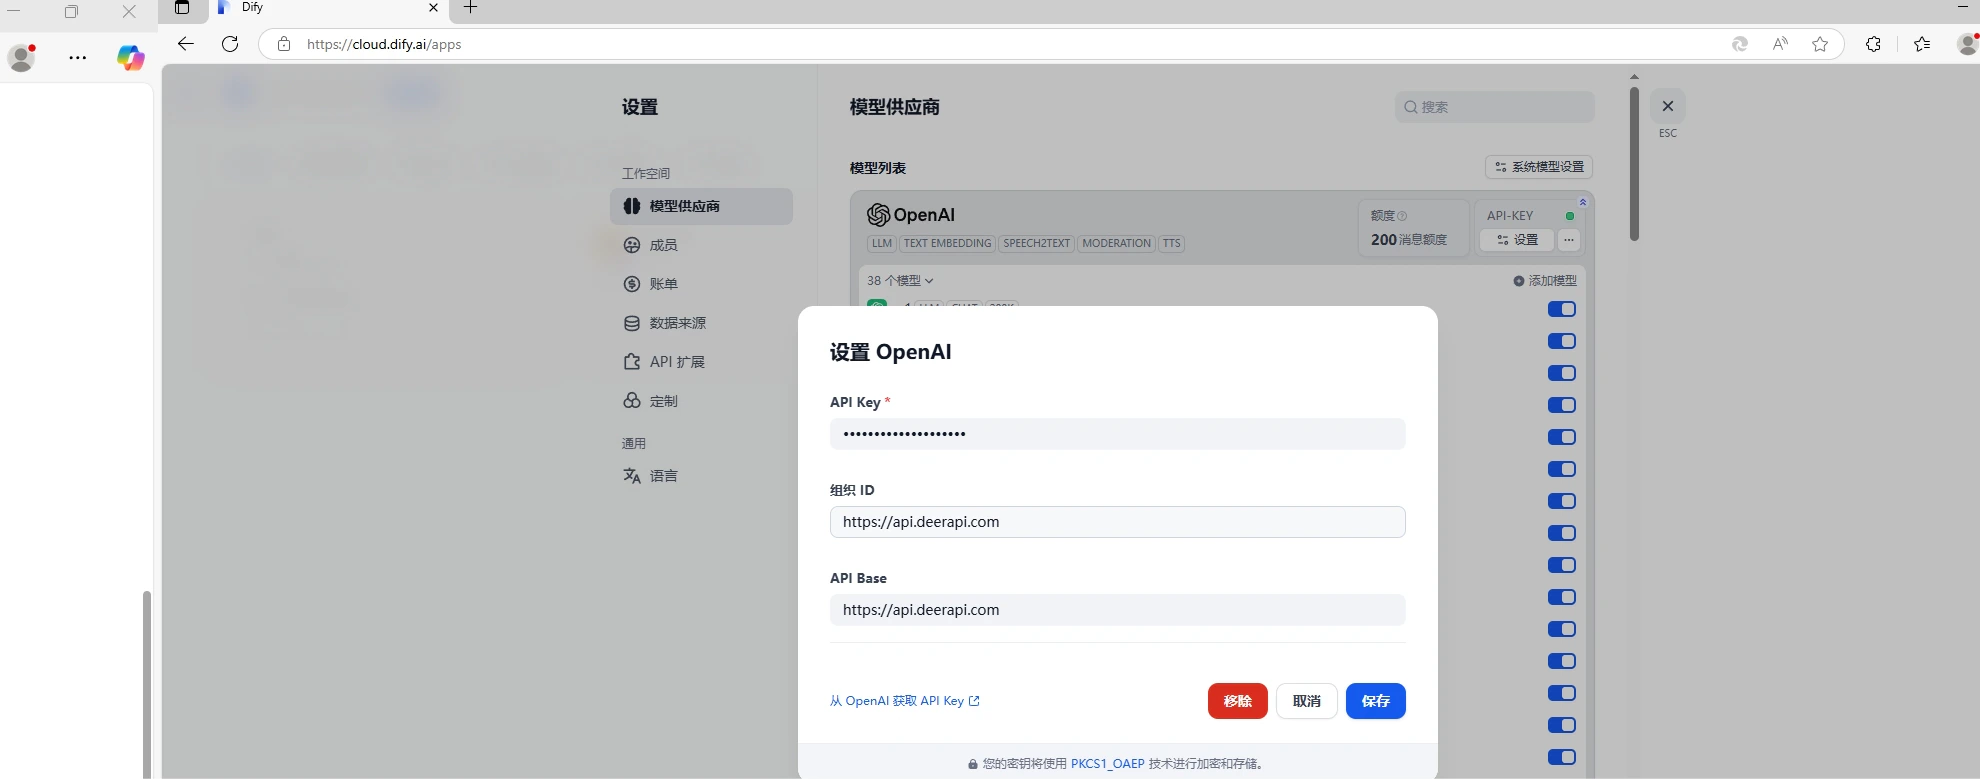
Task: Open the 语言 settings section
Action: tap(701, 476)
